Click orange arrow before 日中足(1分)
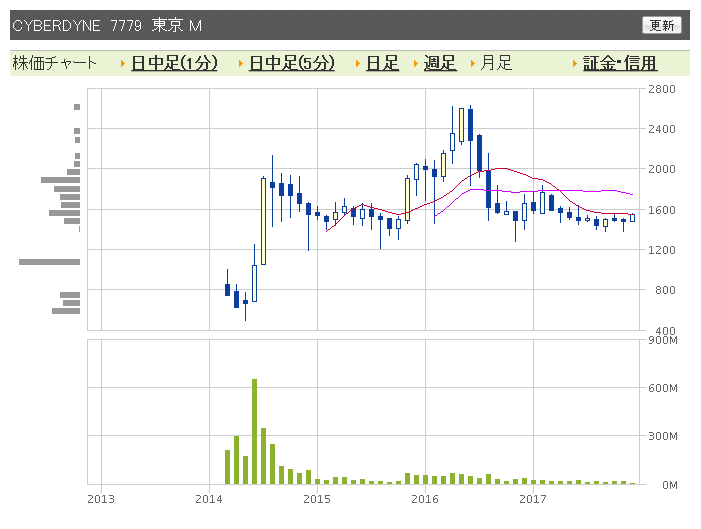701x529 pixels. tap(122, 63)
